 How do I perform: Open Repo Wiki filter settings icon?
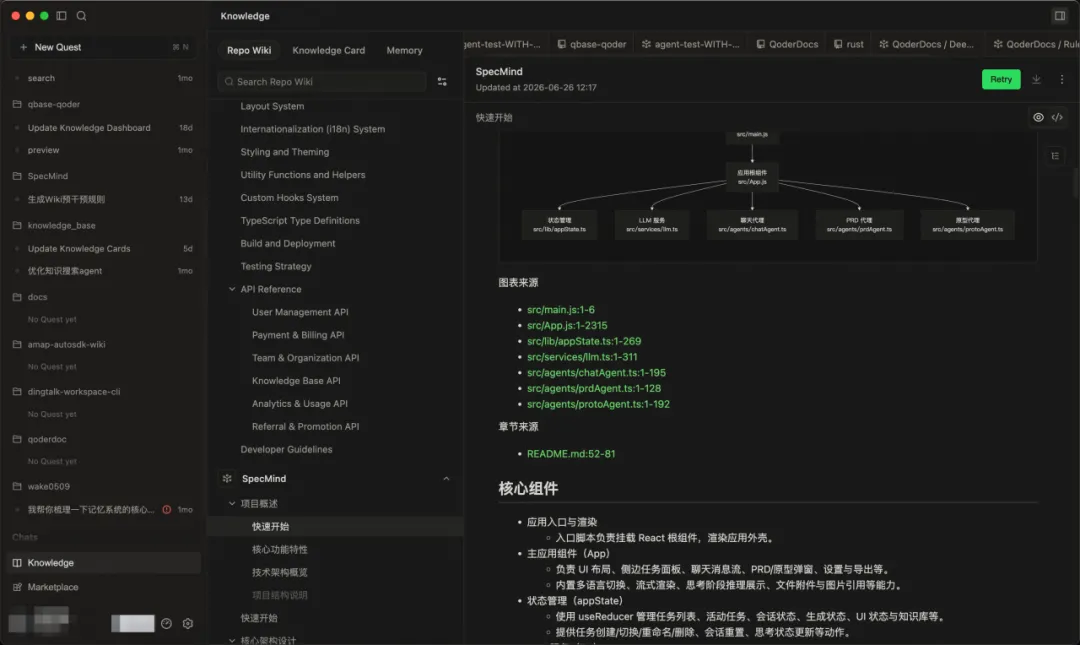(x=442, y=81)
